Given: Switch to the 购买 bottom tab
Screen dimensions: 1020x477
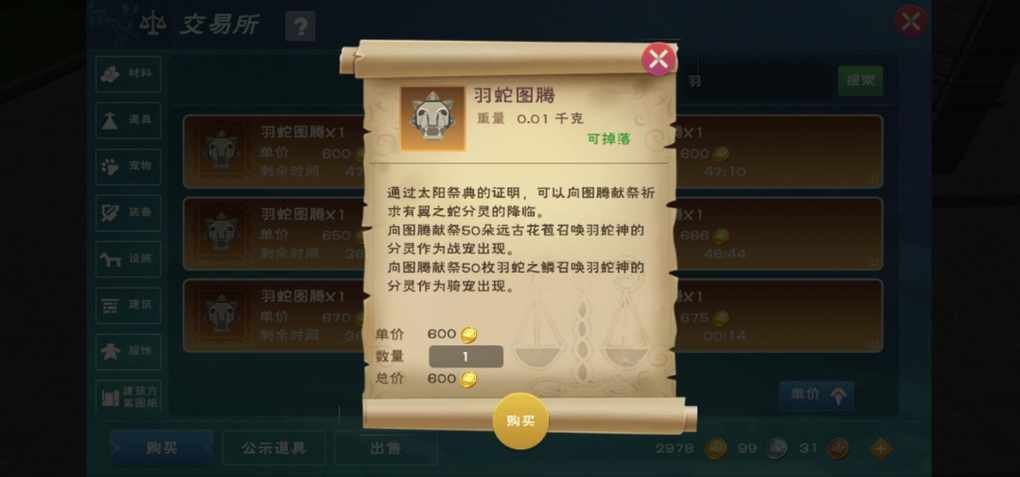Looking at the screenshot, I should pos(162,448).
